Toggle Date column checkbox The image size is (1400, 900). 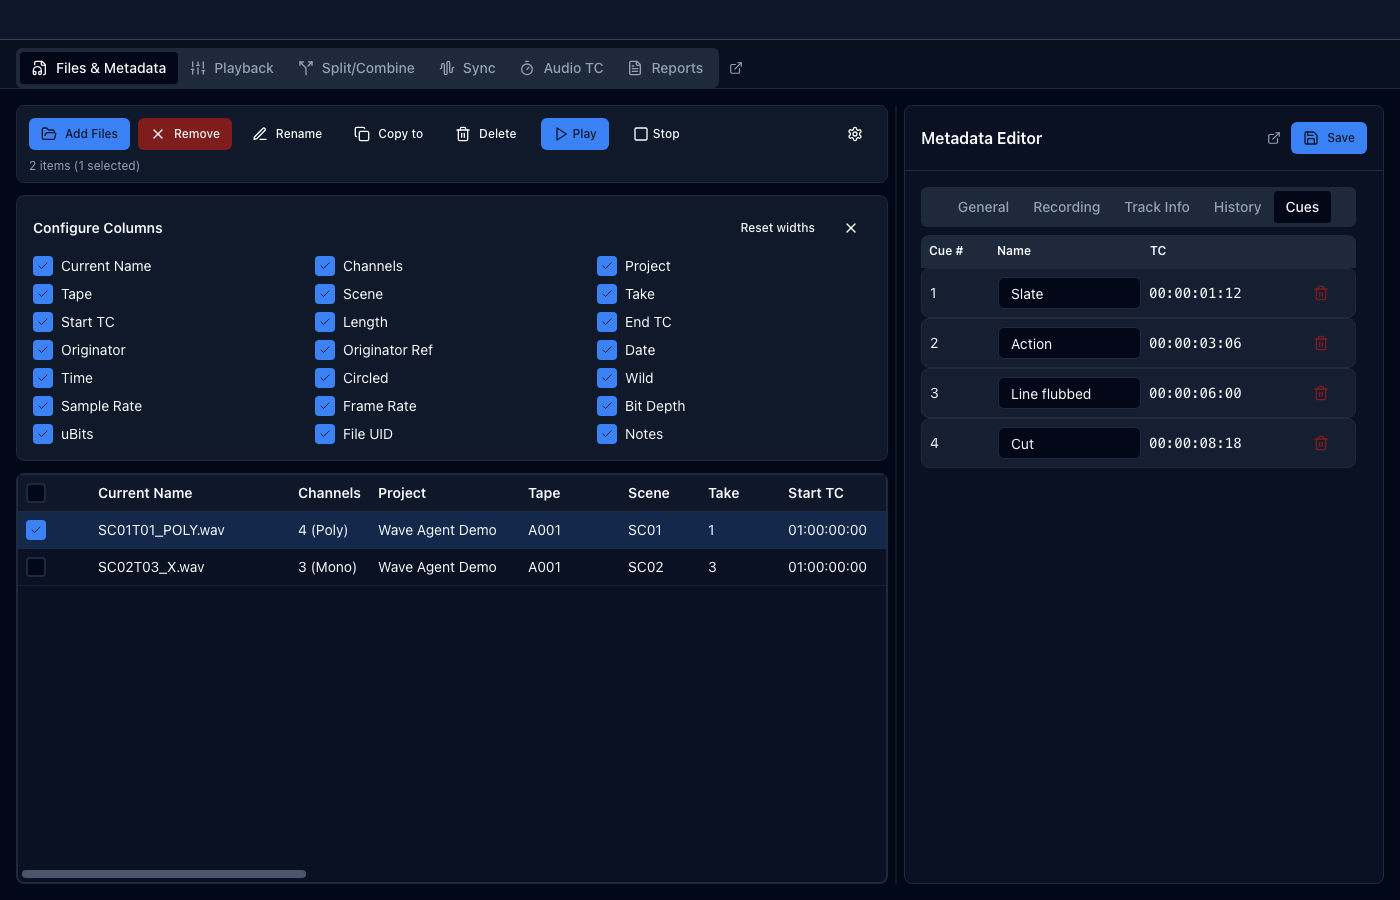607,350
